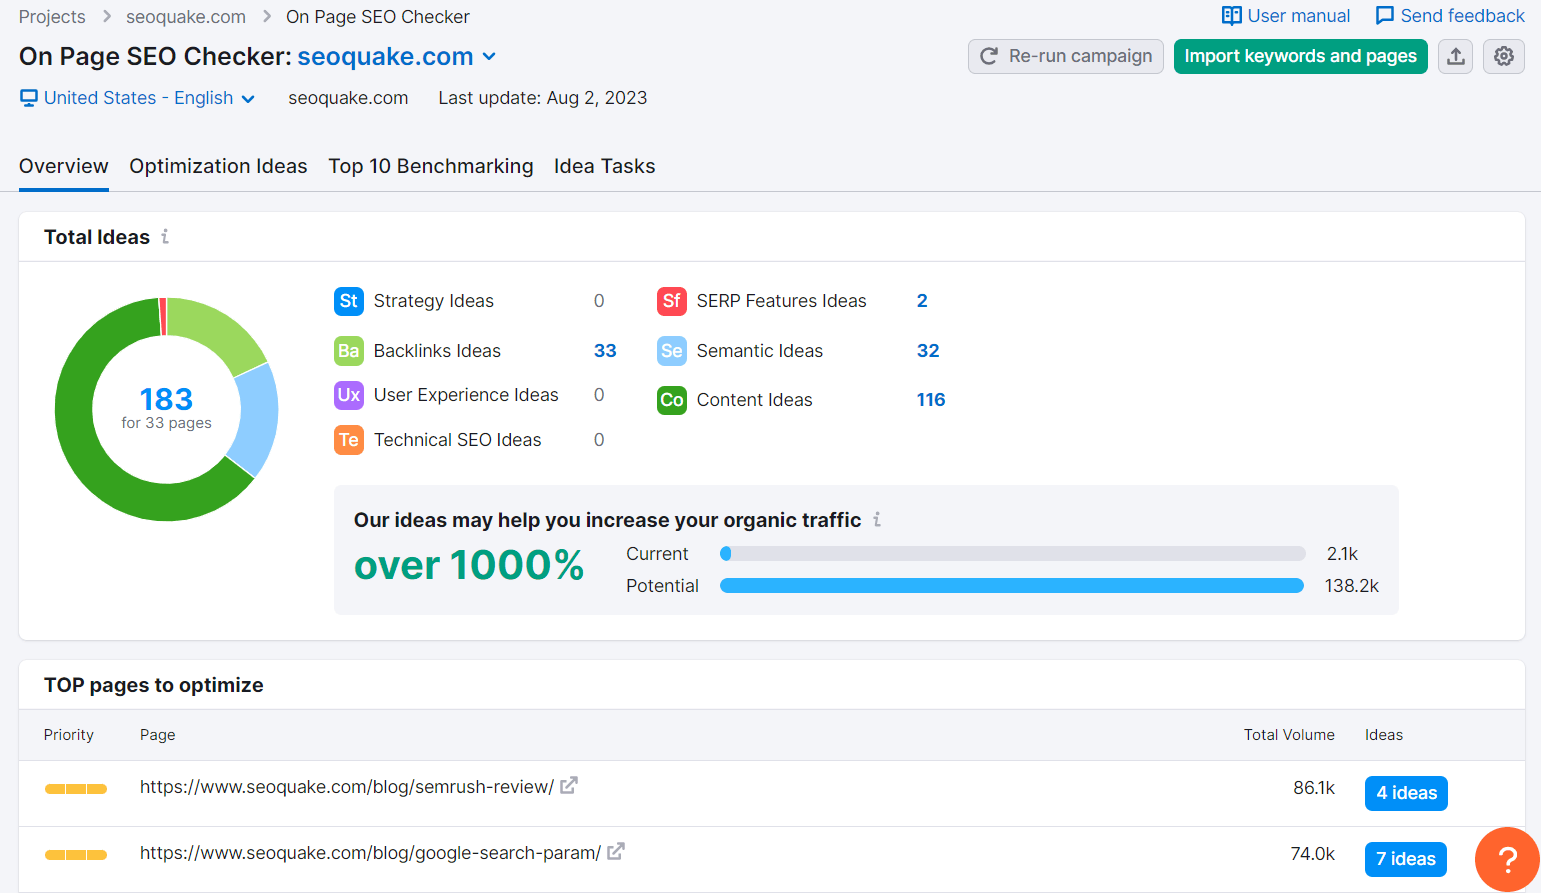Click the 138.2k potential traffic value

[1352, 586]
